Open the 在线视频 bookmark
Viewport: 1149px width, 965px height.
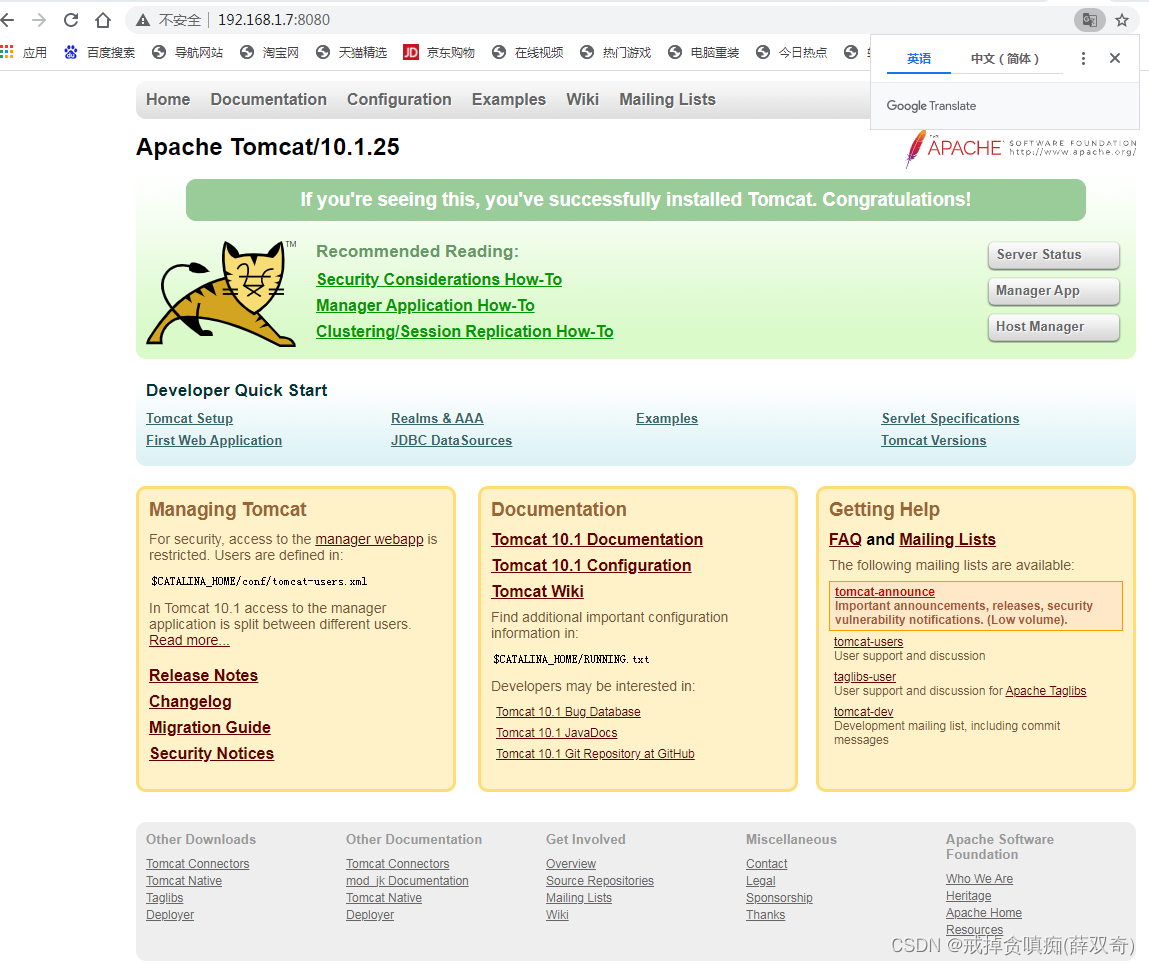point(528,52)
